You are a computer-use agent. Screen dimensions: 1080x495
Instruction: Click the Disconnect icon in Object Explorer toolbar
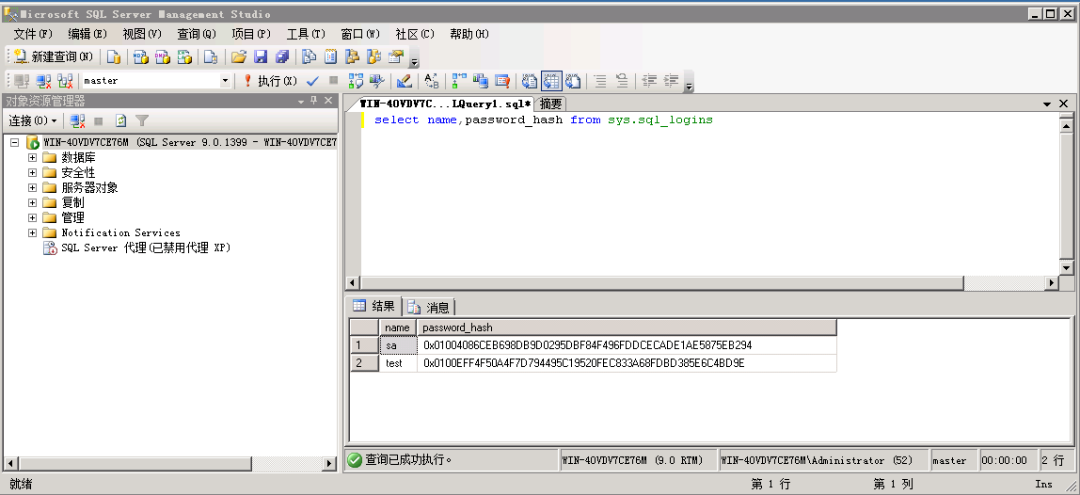(x=77, y=121)
